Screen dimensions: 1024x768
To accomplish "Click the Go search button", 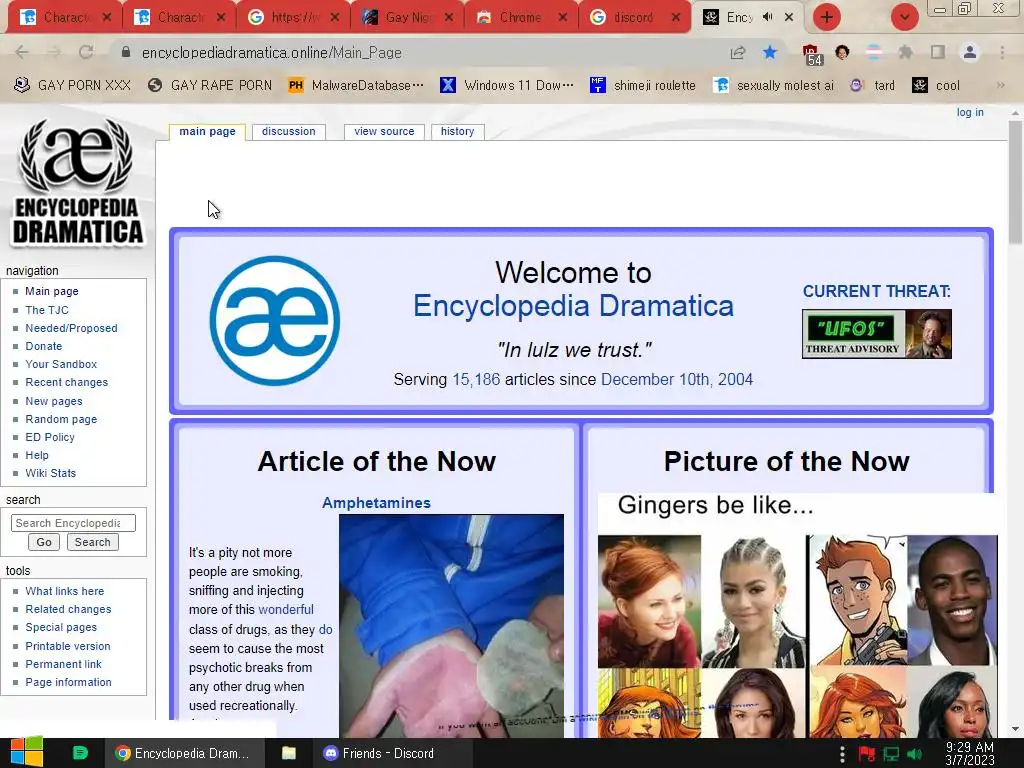I will 44,542.
